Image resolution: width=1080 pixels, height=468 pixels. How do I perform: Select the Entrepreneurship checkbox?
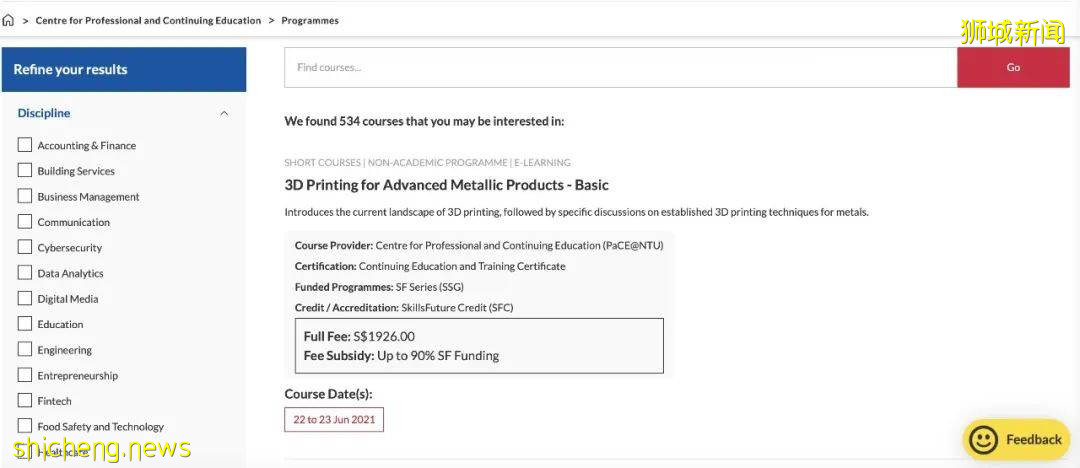coord(25,375)
